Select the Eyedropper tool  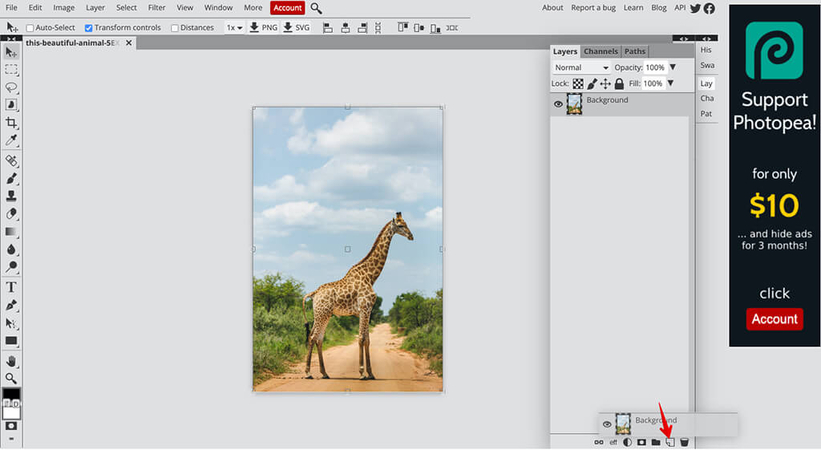(x=11, y=140)
